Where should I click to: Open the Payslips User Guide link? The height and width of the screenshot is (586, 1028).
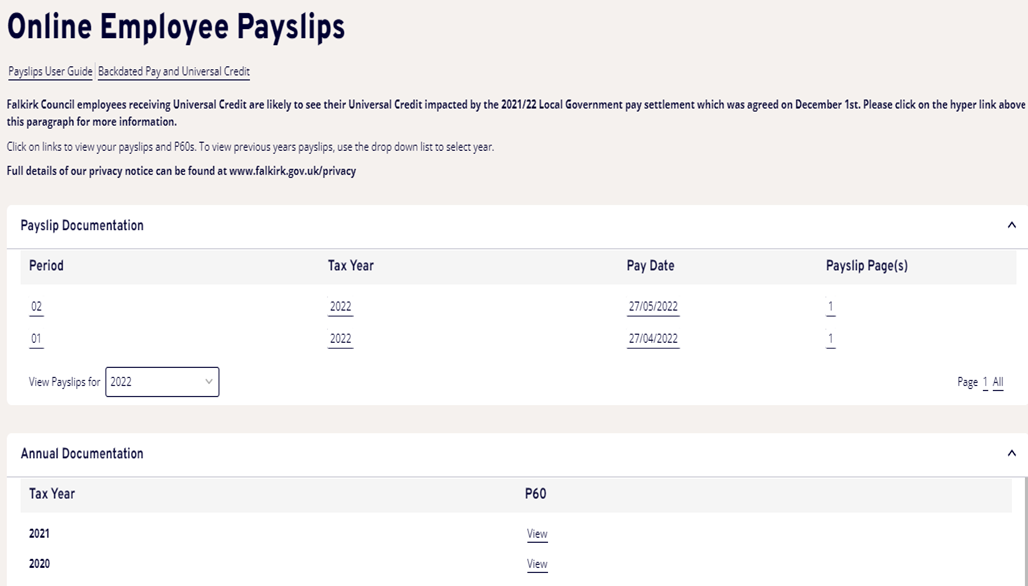coord(50,72)
